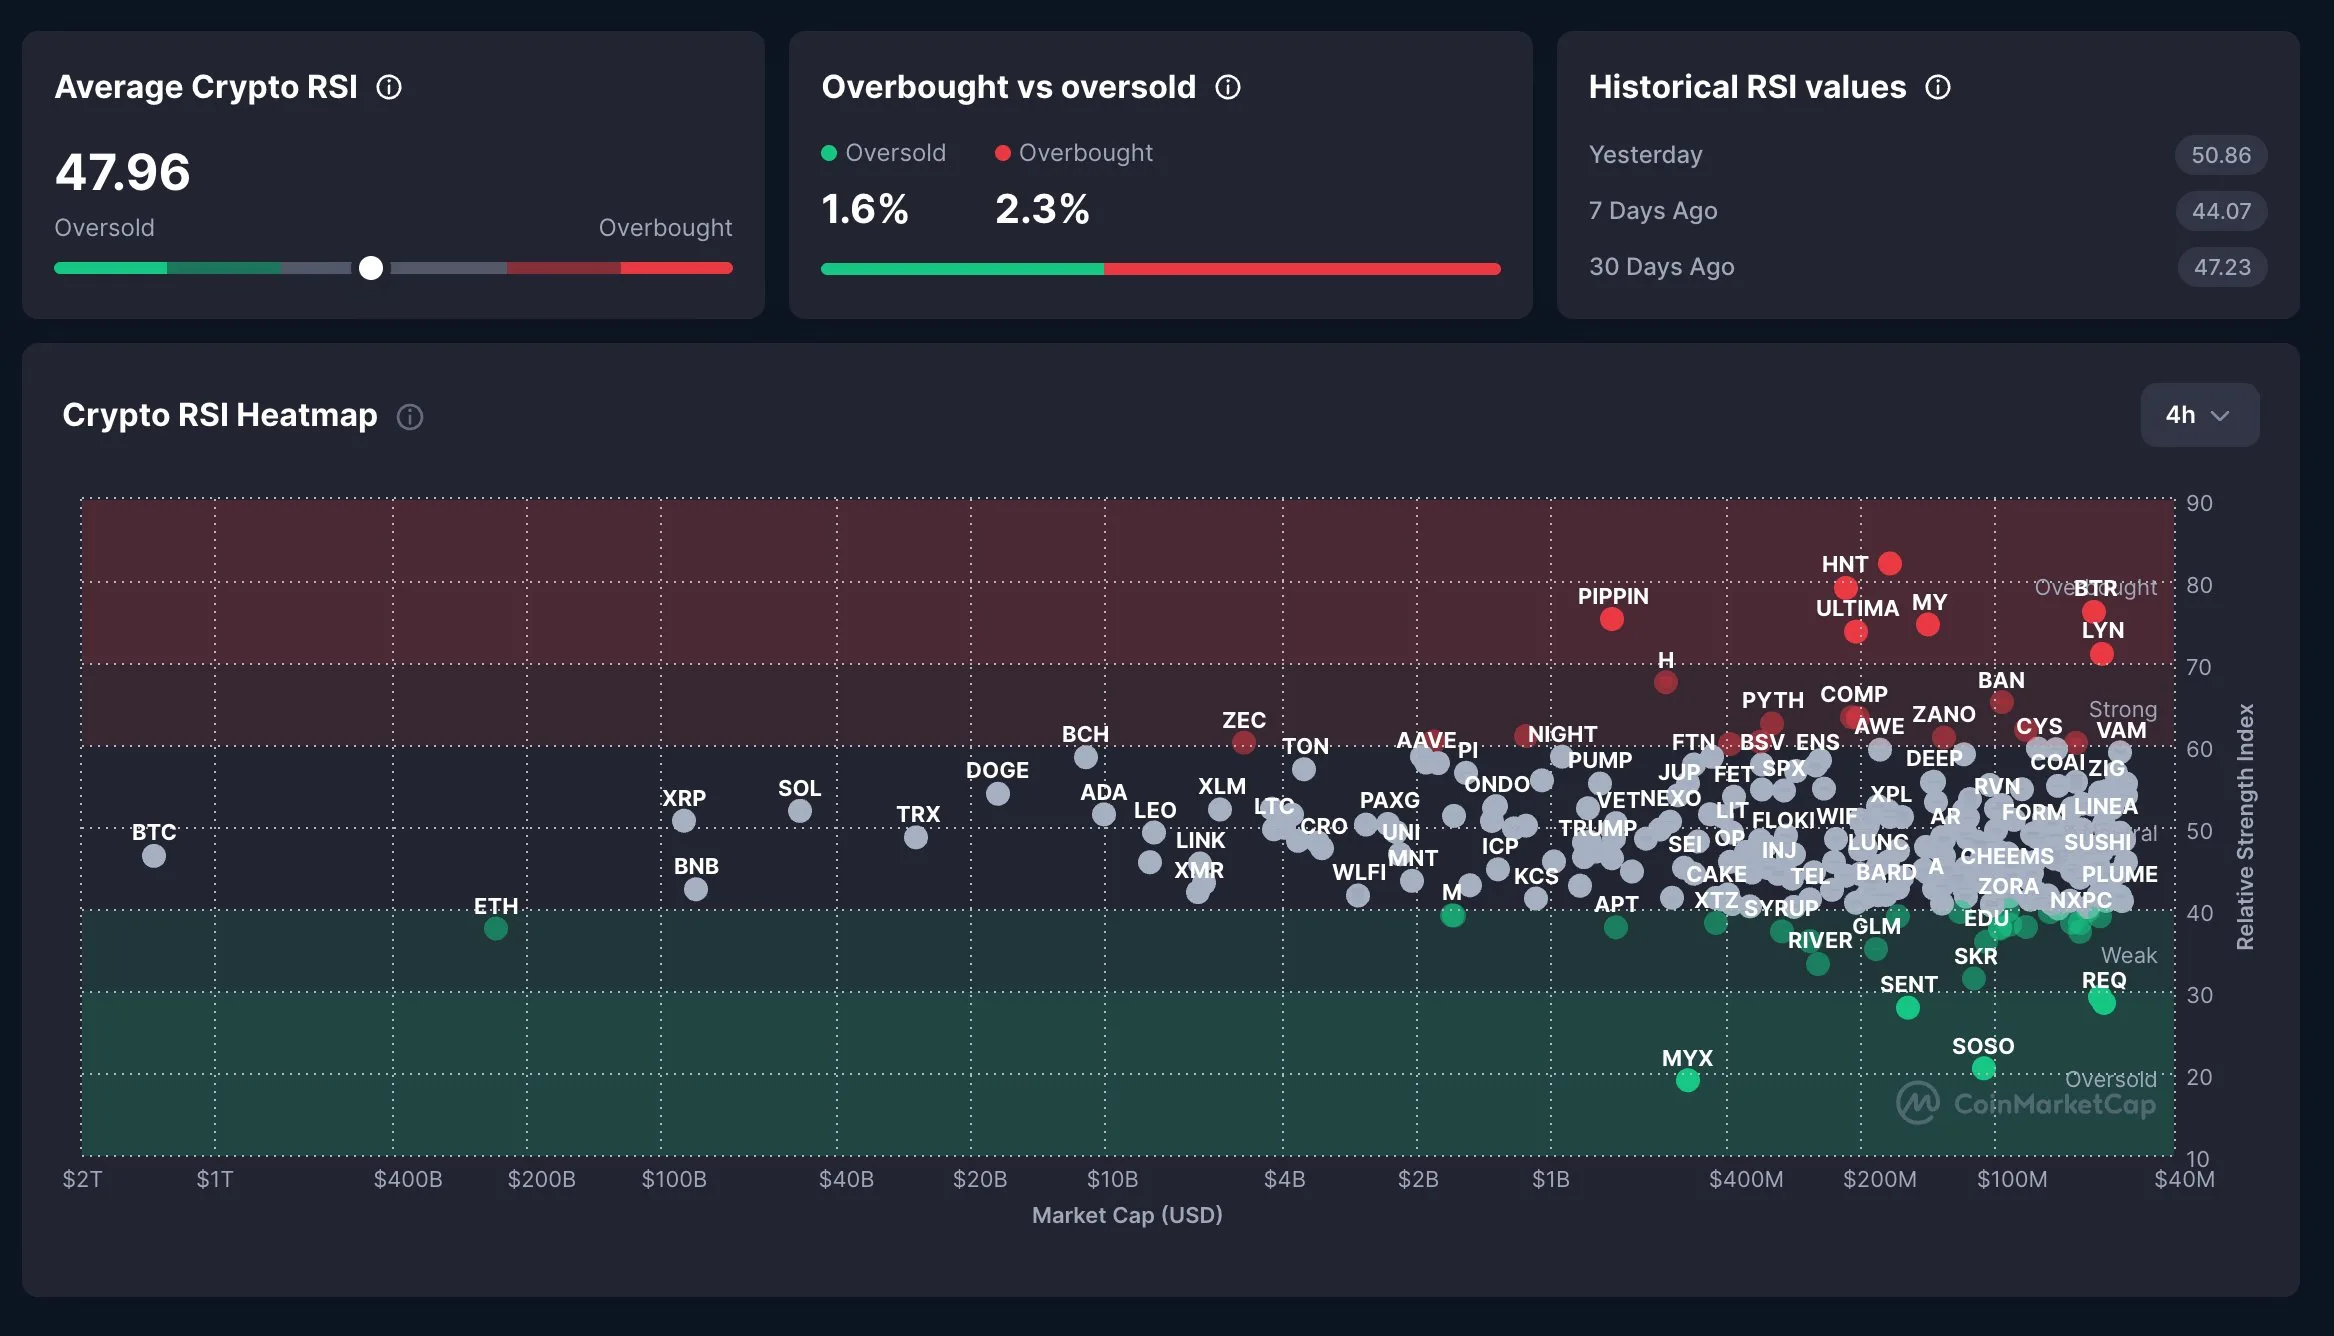2334x1336 pixels.
Task: Click the Average RSI slider handle
Action: [371, 268]
